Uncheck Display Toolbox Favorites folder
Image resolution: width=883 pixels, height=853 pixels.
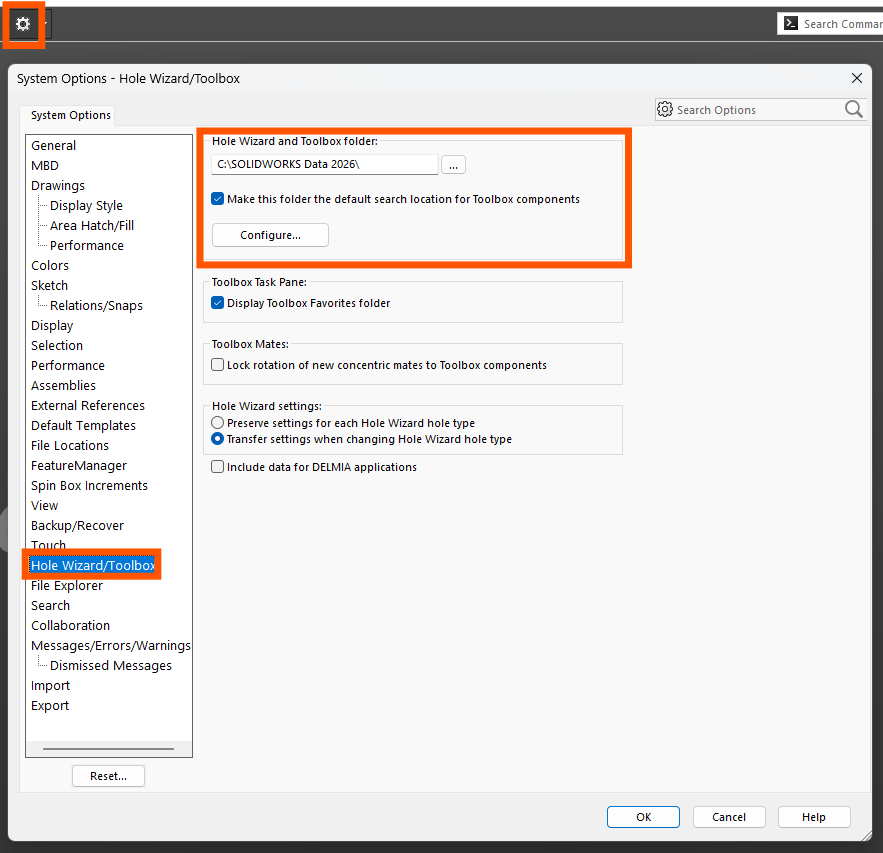point(217,302)
